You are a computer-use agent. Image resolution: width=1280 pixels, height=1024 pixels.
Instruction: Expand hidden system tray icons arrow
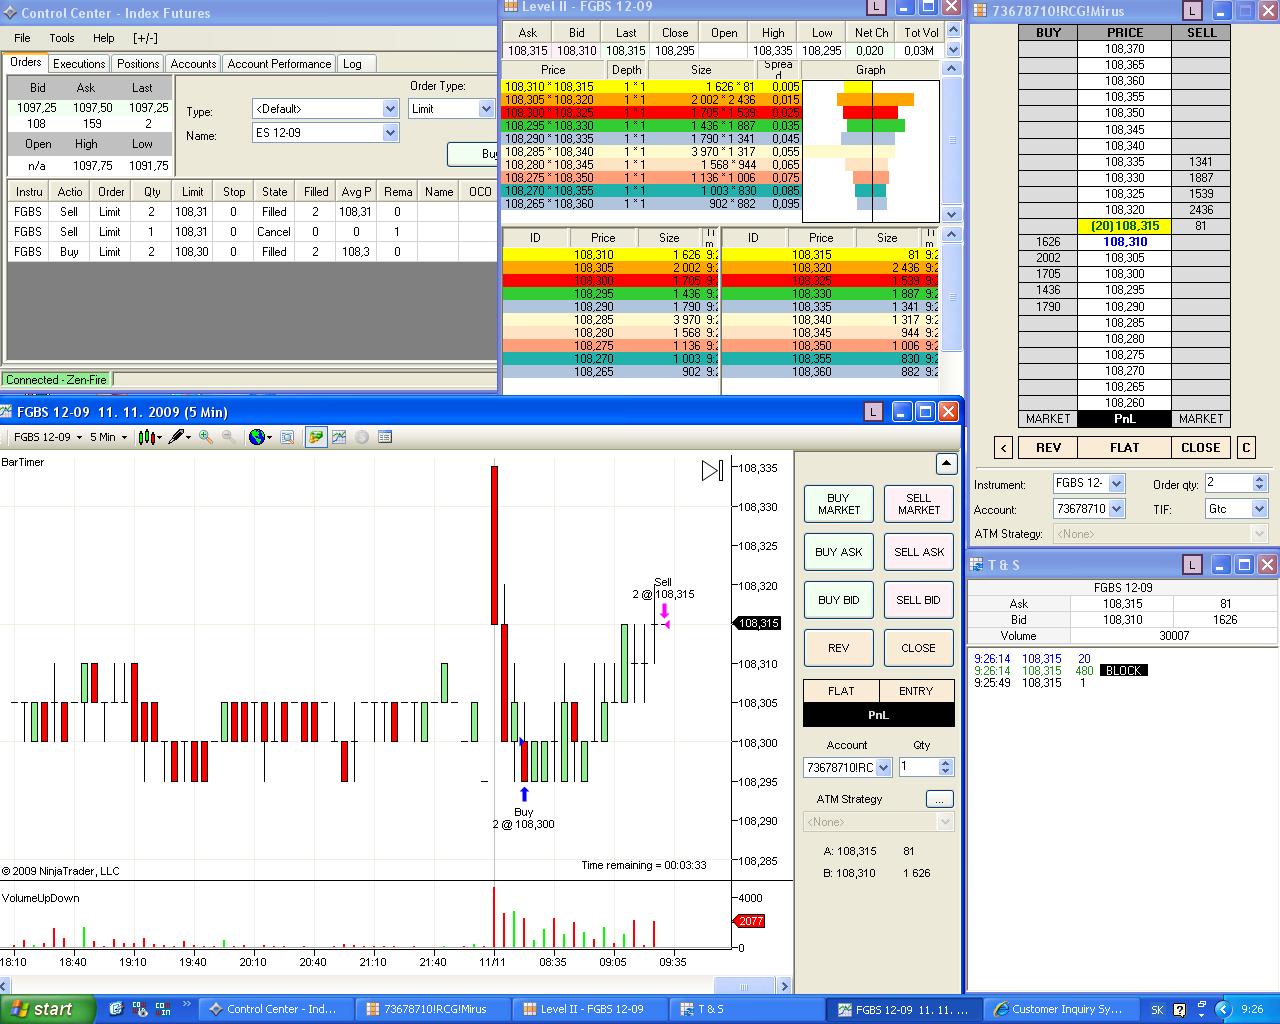coord(1222,1009)
